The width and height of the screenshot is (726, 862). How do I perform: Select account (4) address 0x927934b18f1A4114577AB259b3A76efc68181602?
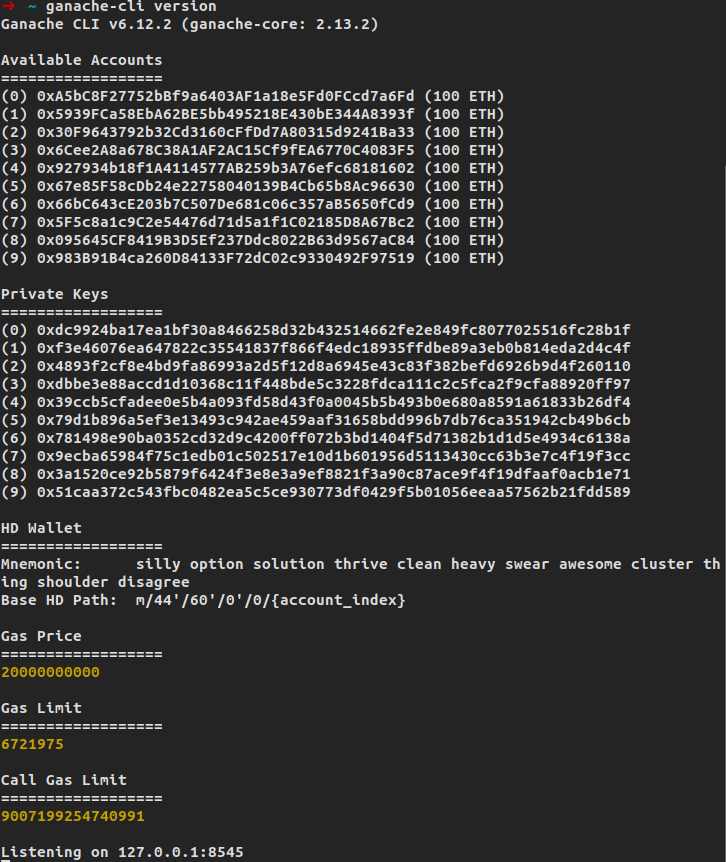click(225, 168)
